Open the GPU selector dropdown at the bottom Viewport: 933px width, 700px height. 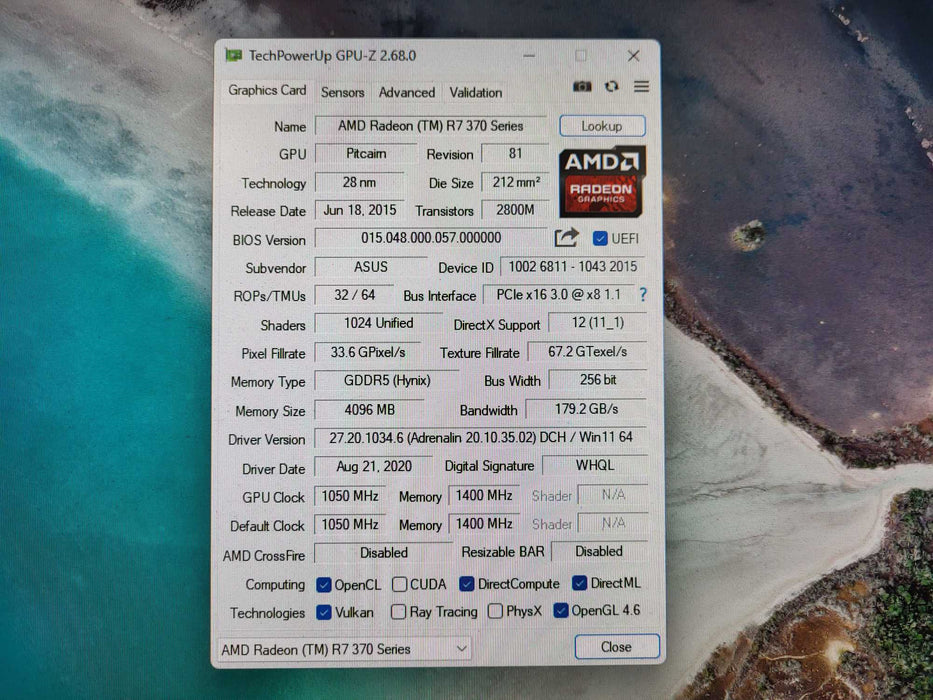click(462, 648)
